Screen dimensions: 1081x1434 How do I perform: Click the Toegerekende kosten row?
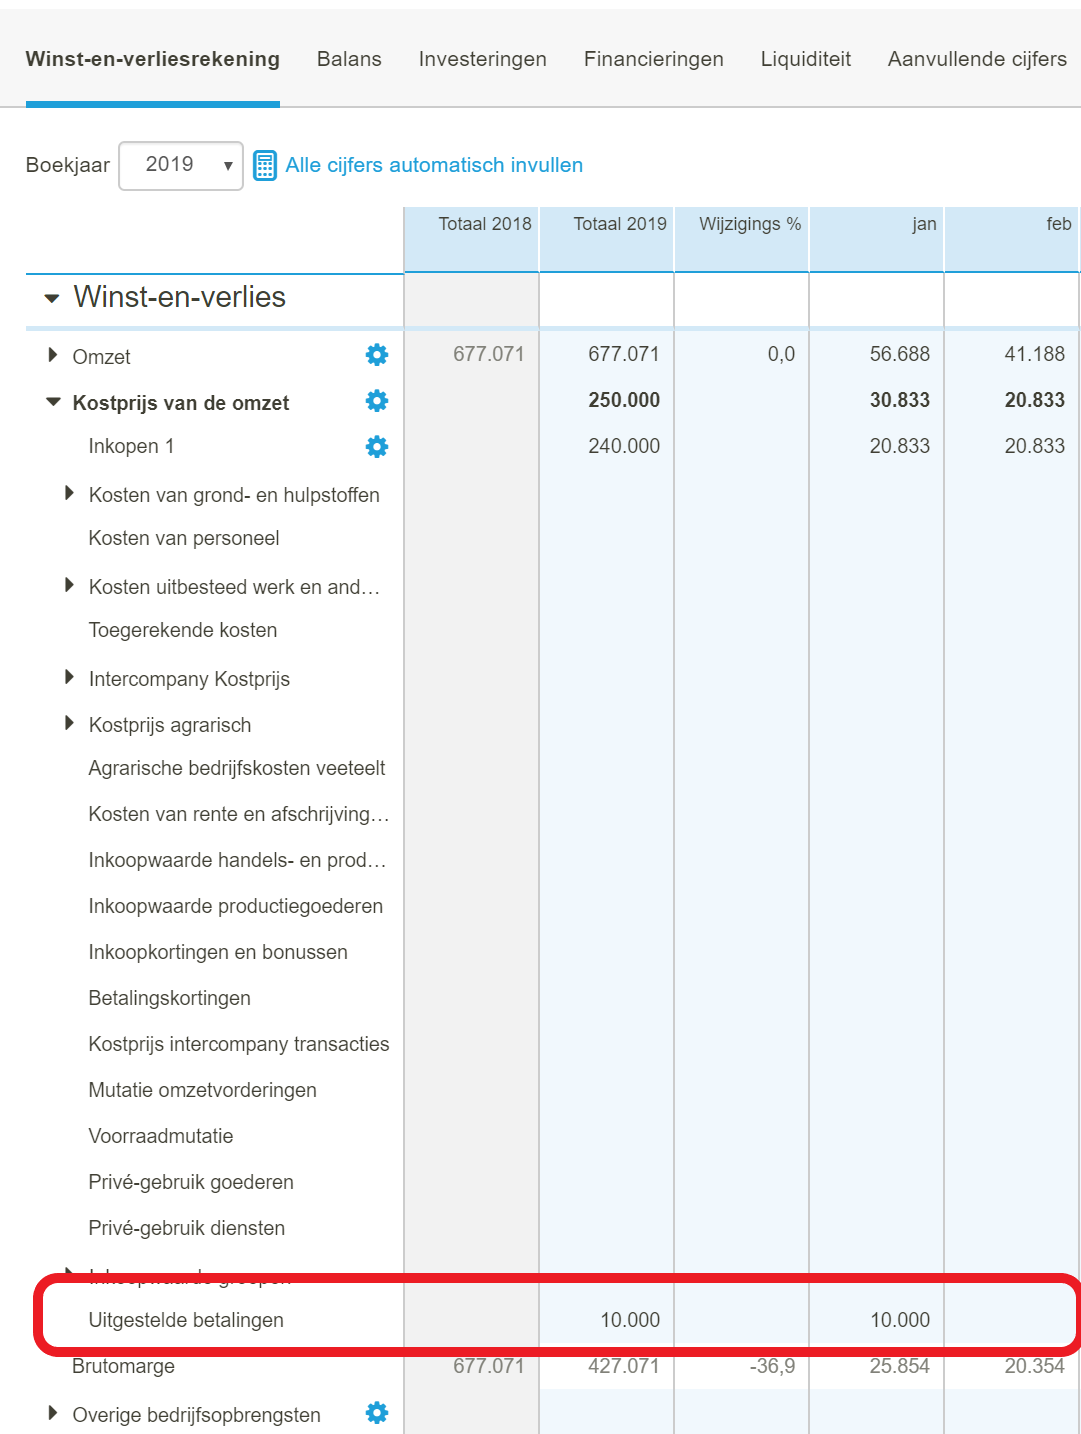[x=183, y=630]
